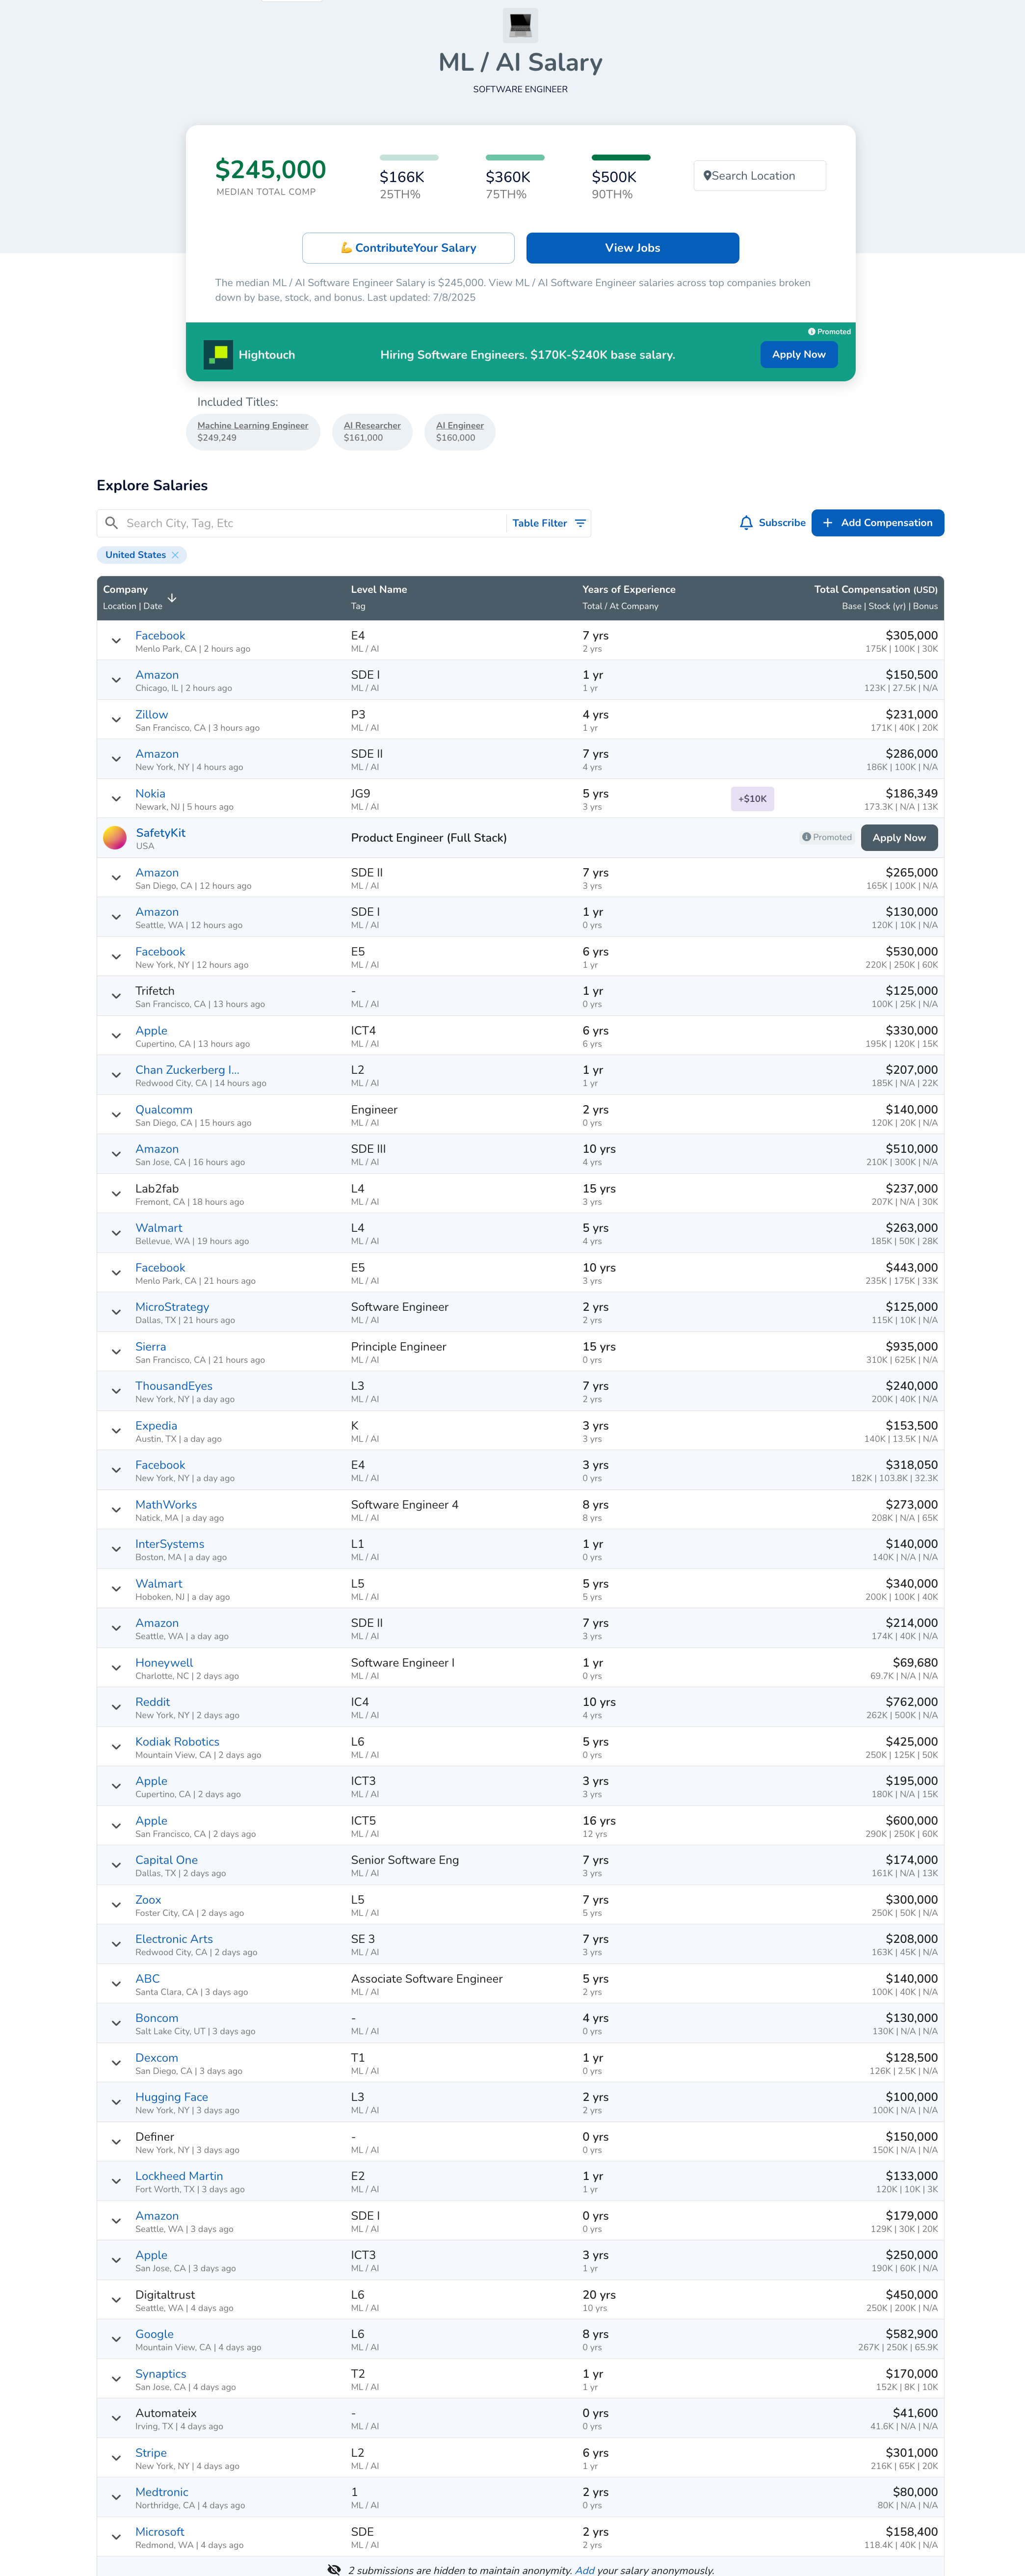Expand the Facebook E4 Menlo Park row

point(116,641)
